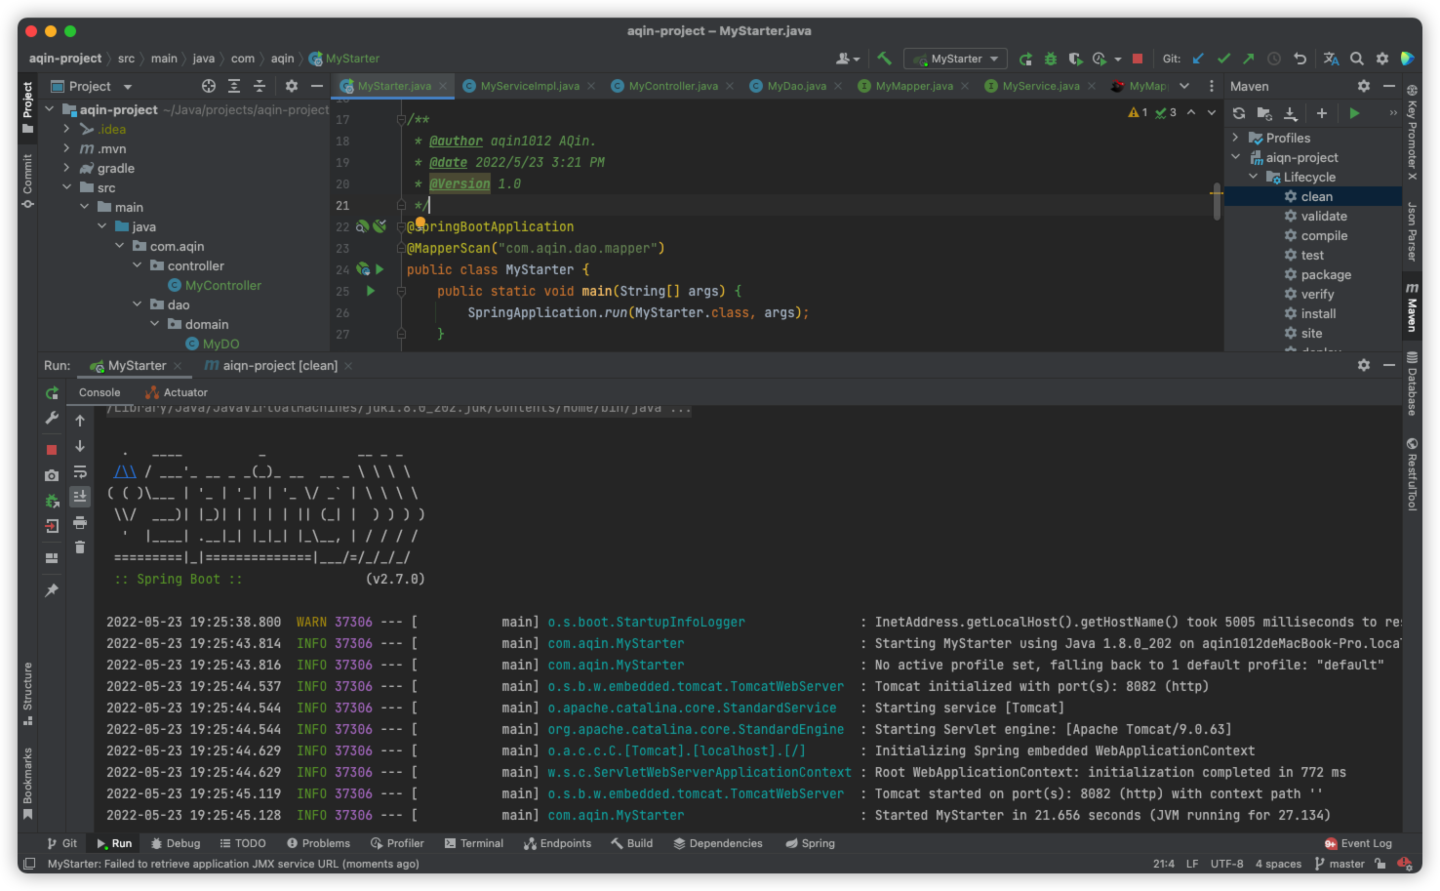Image resolution: width=1440 pixels, height=891 pixels.
Task: Click master branch in status bar
Action: pos(1339,864)
